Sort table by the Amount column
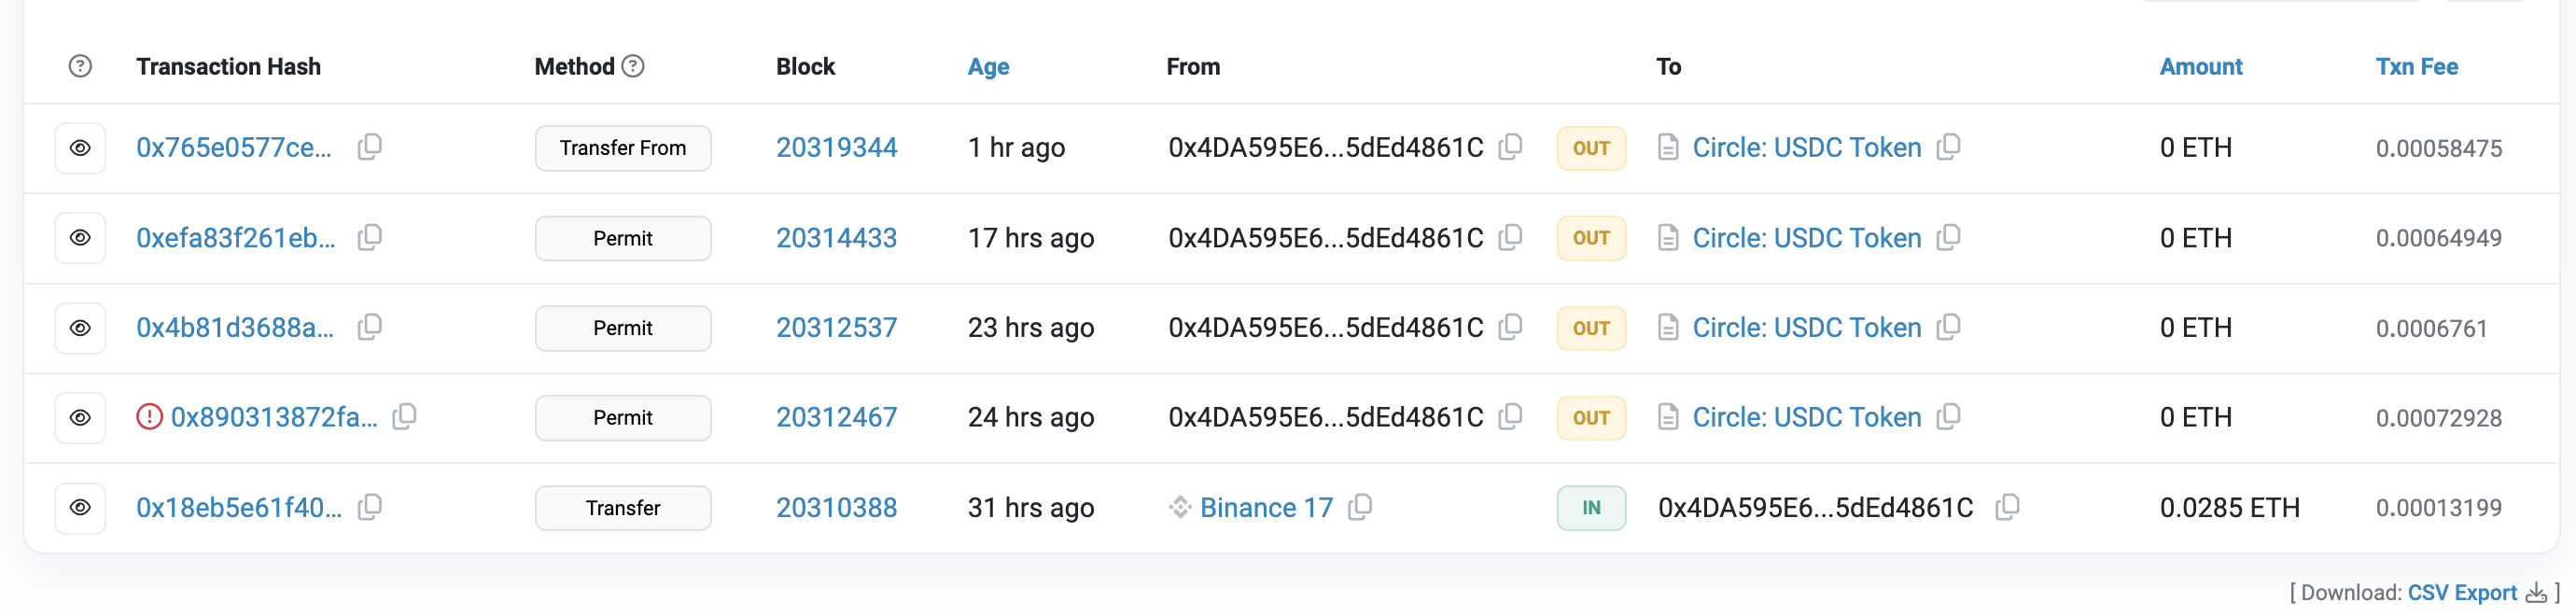 pyautogui.click(x=2200, y=66)
